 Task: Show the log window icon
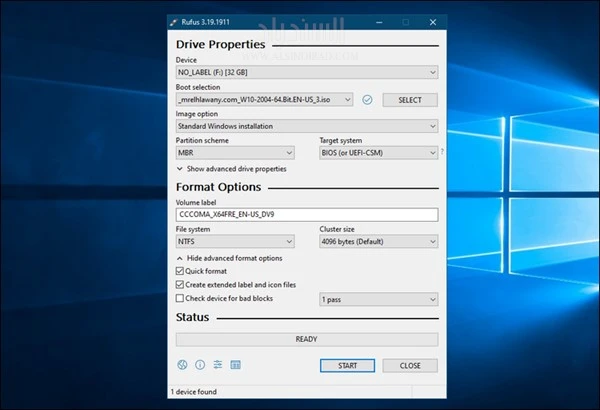(236, 365)
